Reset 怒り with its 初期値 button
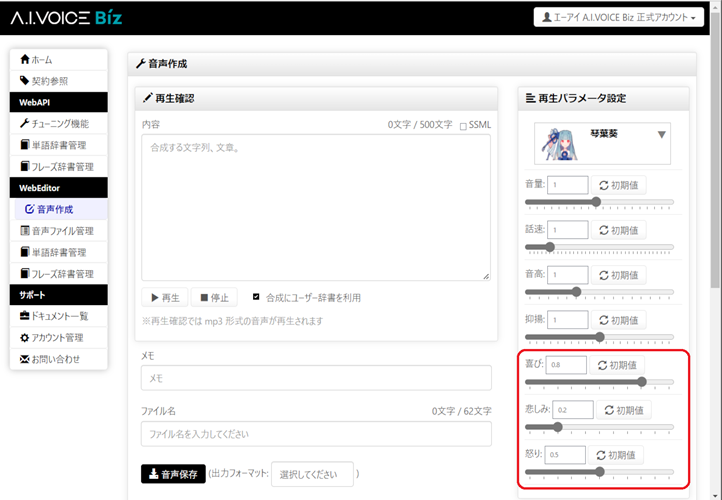 coord(616,455)
